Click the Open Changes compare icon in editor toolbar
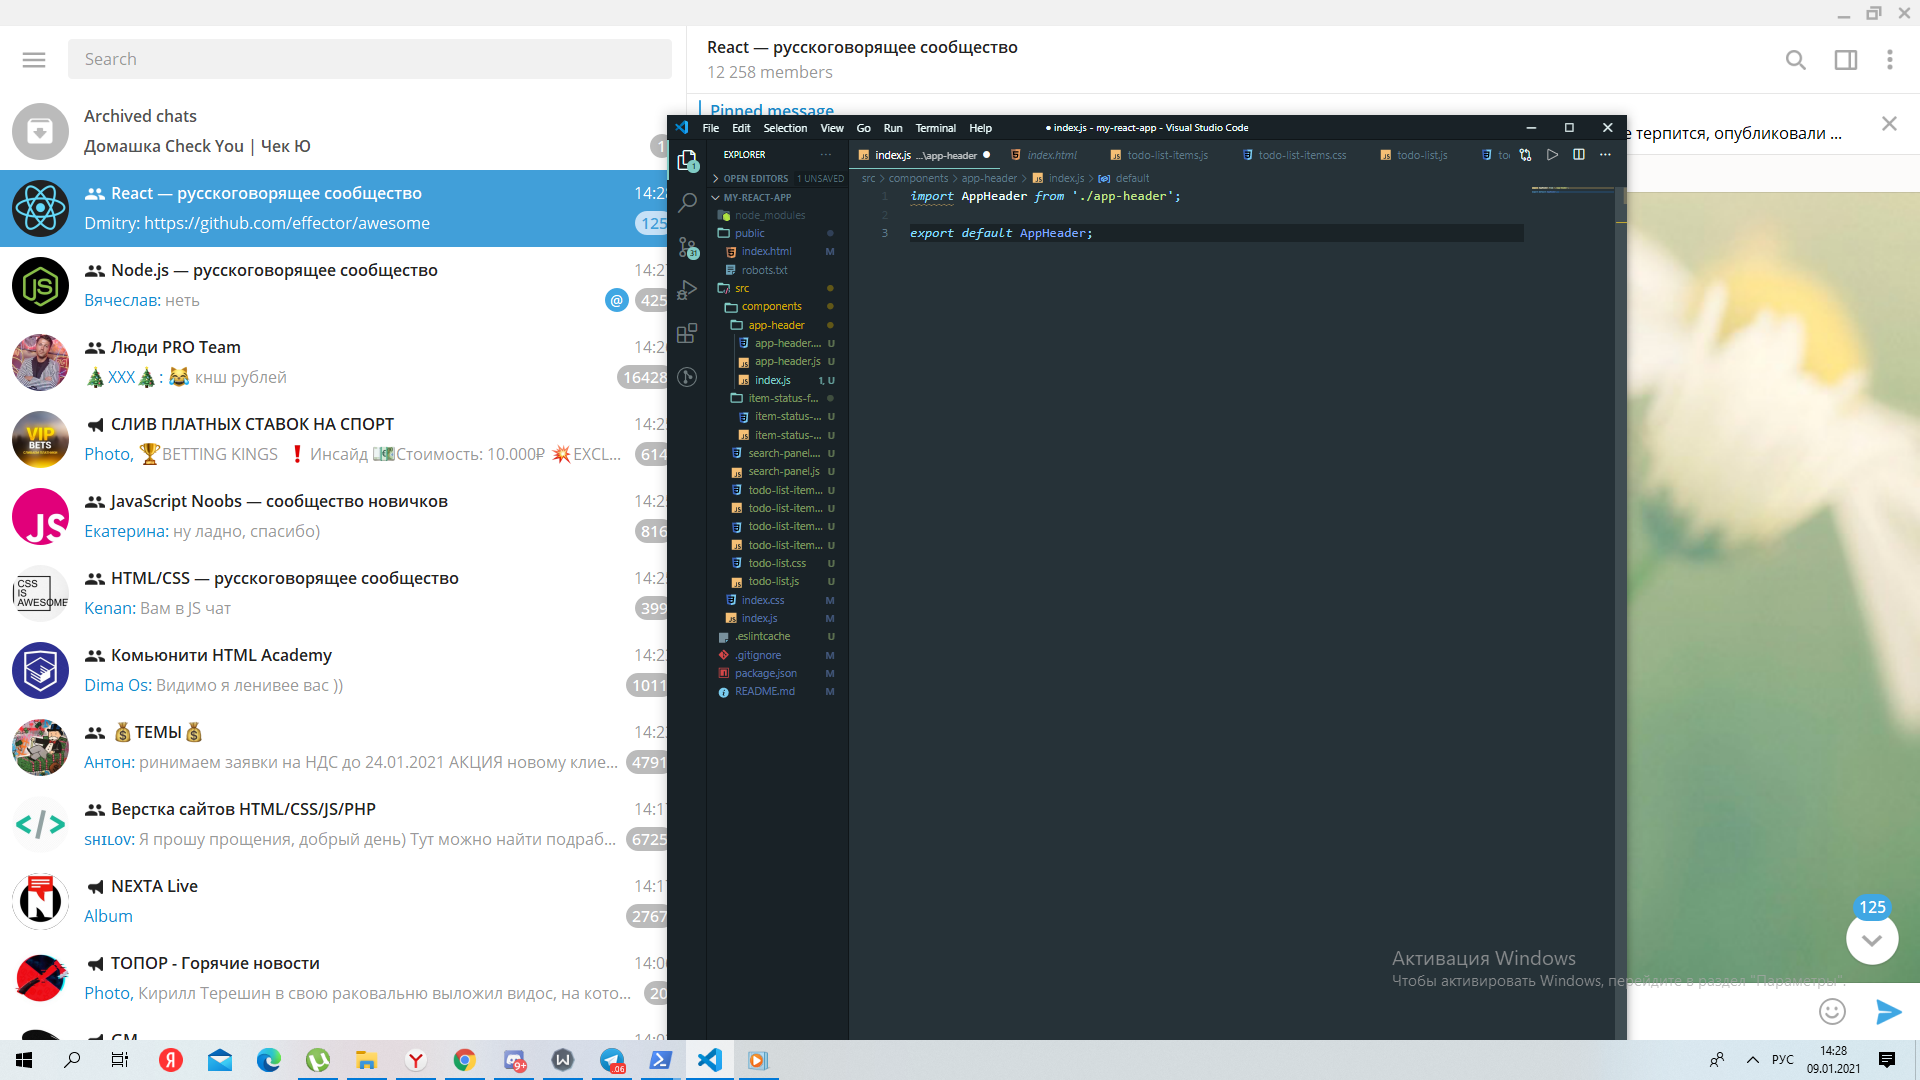The width and height of the screenshot is (1920, 1080). point(1525,155)
